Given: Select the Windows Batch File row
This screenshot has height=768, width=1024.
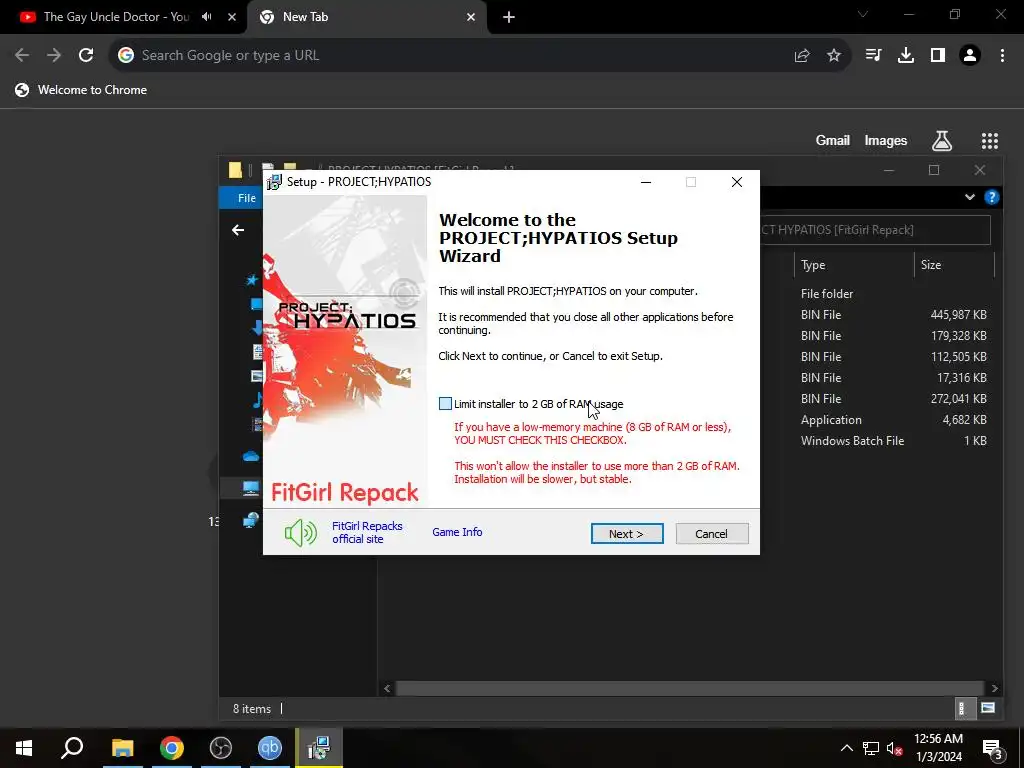Looking at the screenshot, I should [x=893, y=441].
